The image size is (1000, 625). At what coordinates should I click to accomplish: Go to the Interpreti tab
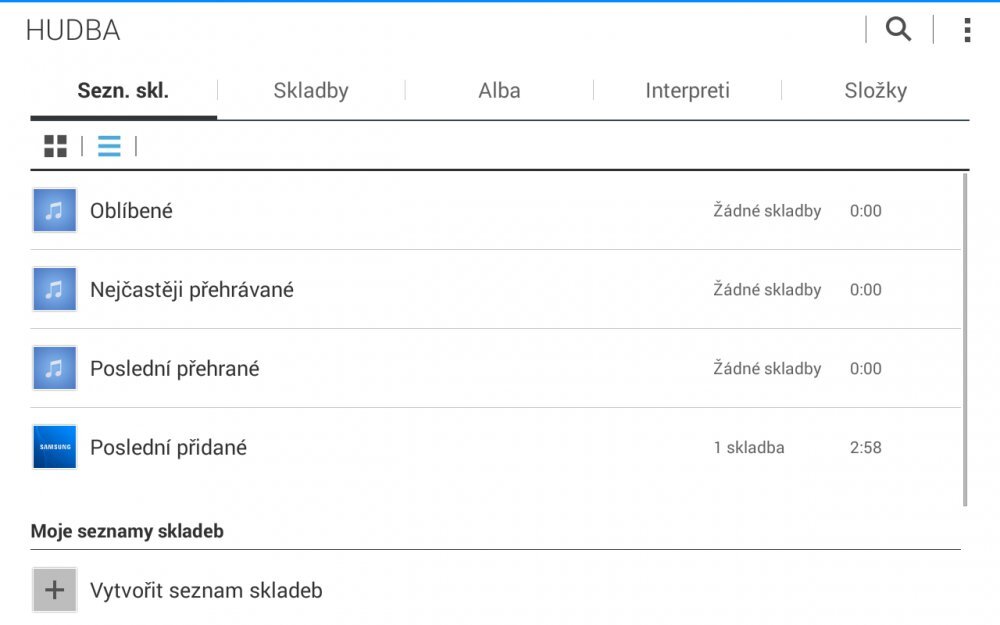687,91
